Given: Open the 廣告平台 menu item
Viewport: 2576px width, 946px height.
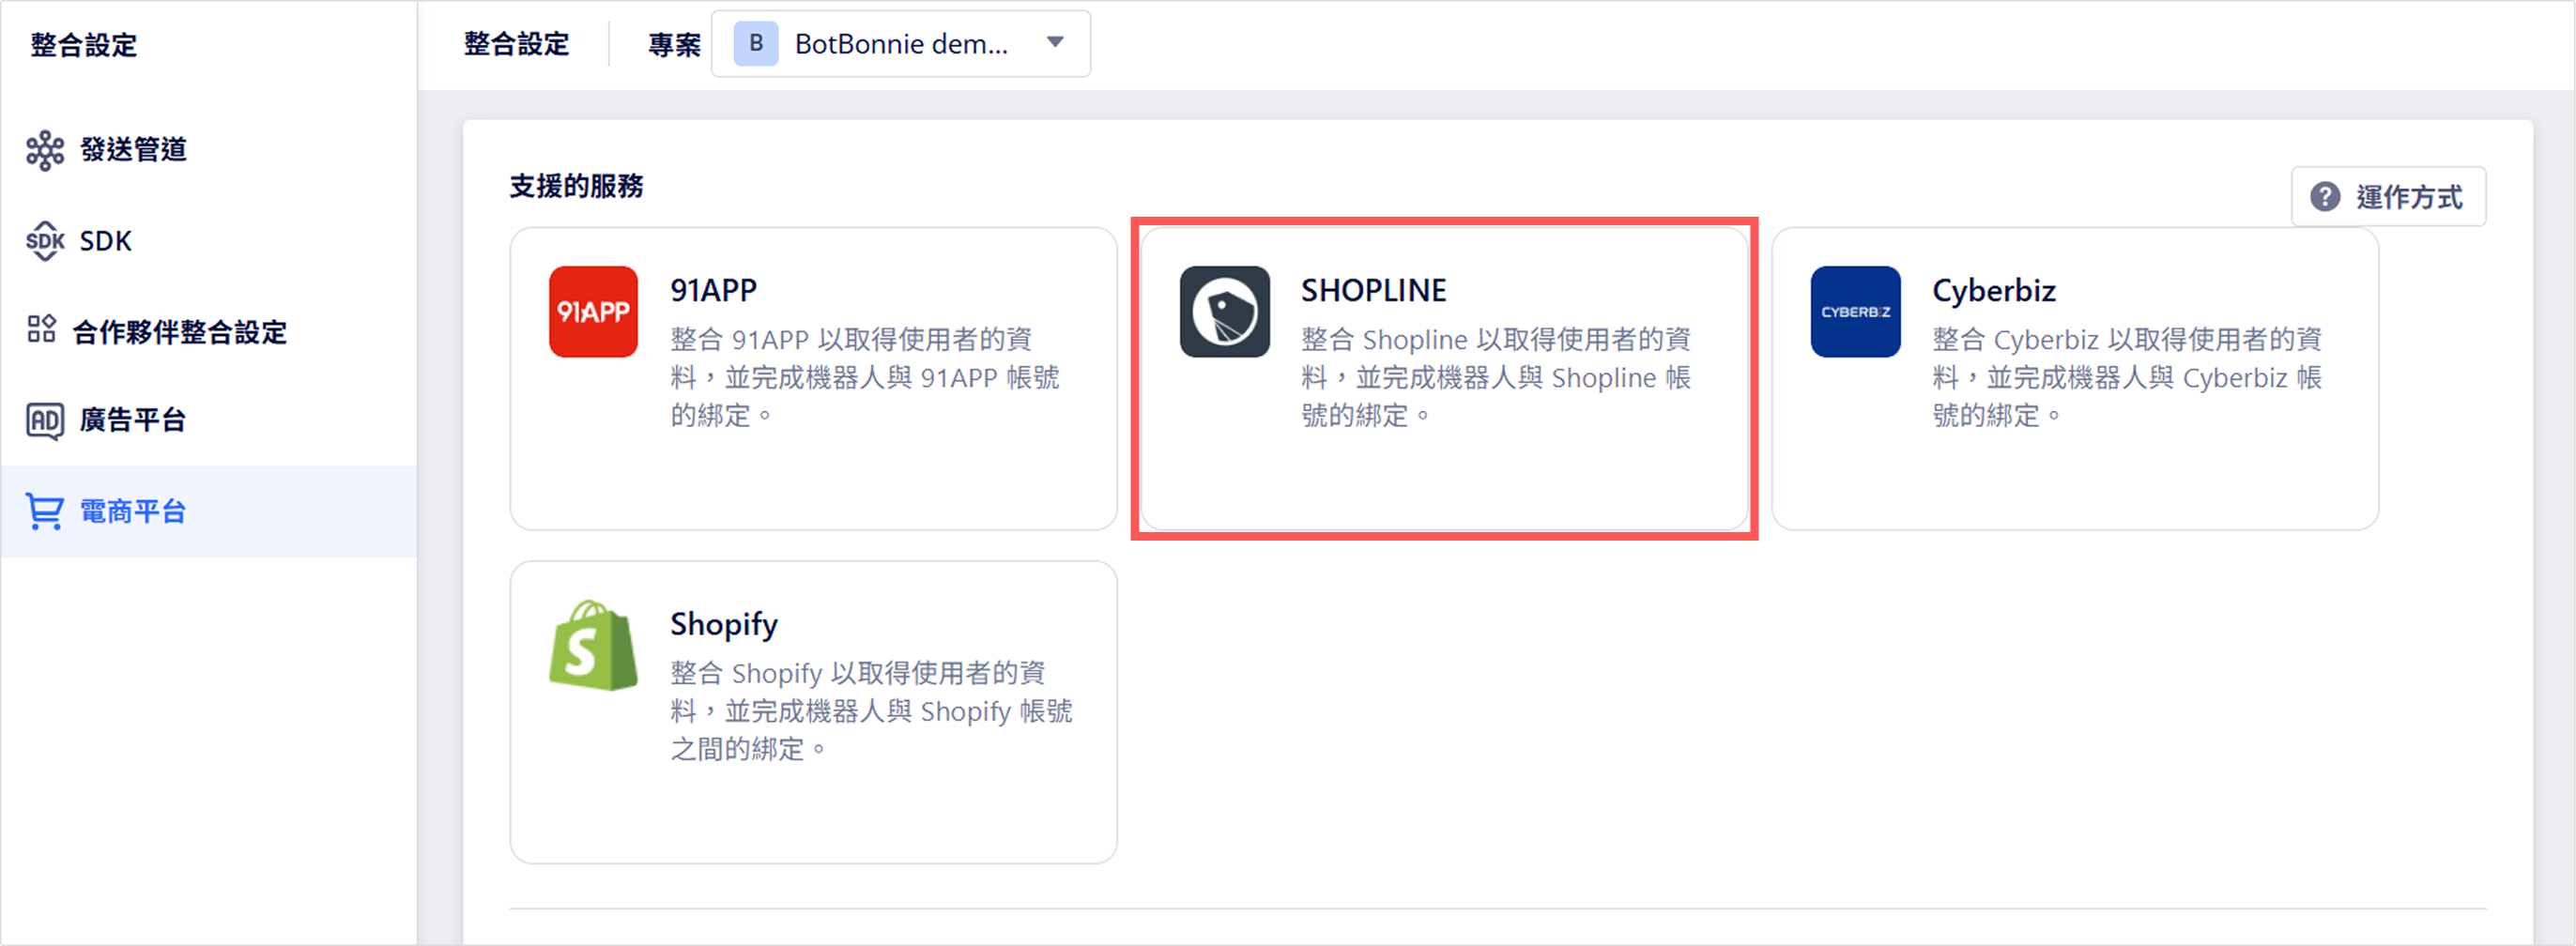Looking at the screenshot, I should (x=208, y=421).
